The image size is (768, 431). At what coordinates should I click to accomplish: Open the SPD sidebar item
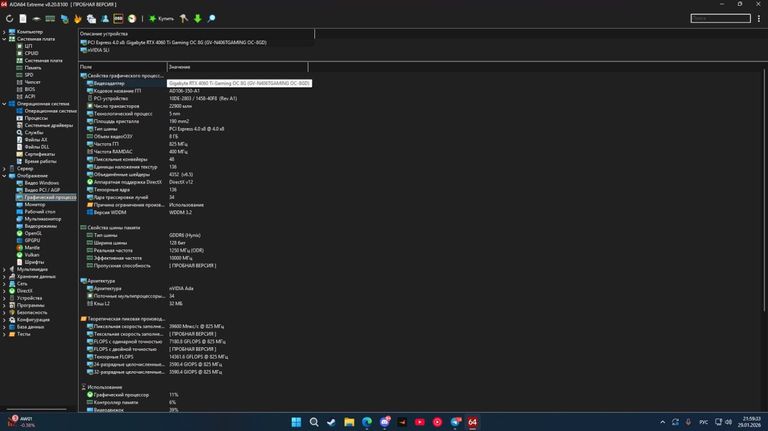(x=29, y=75)
